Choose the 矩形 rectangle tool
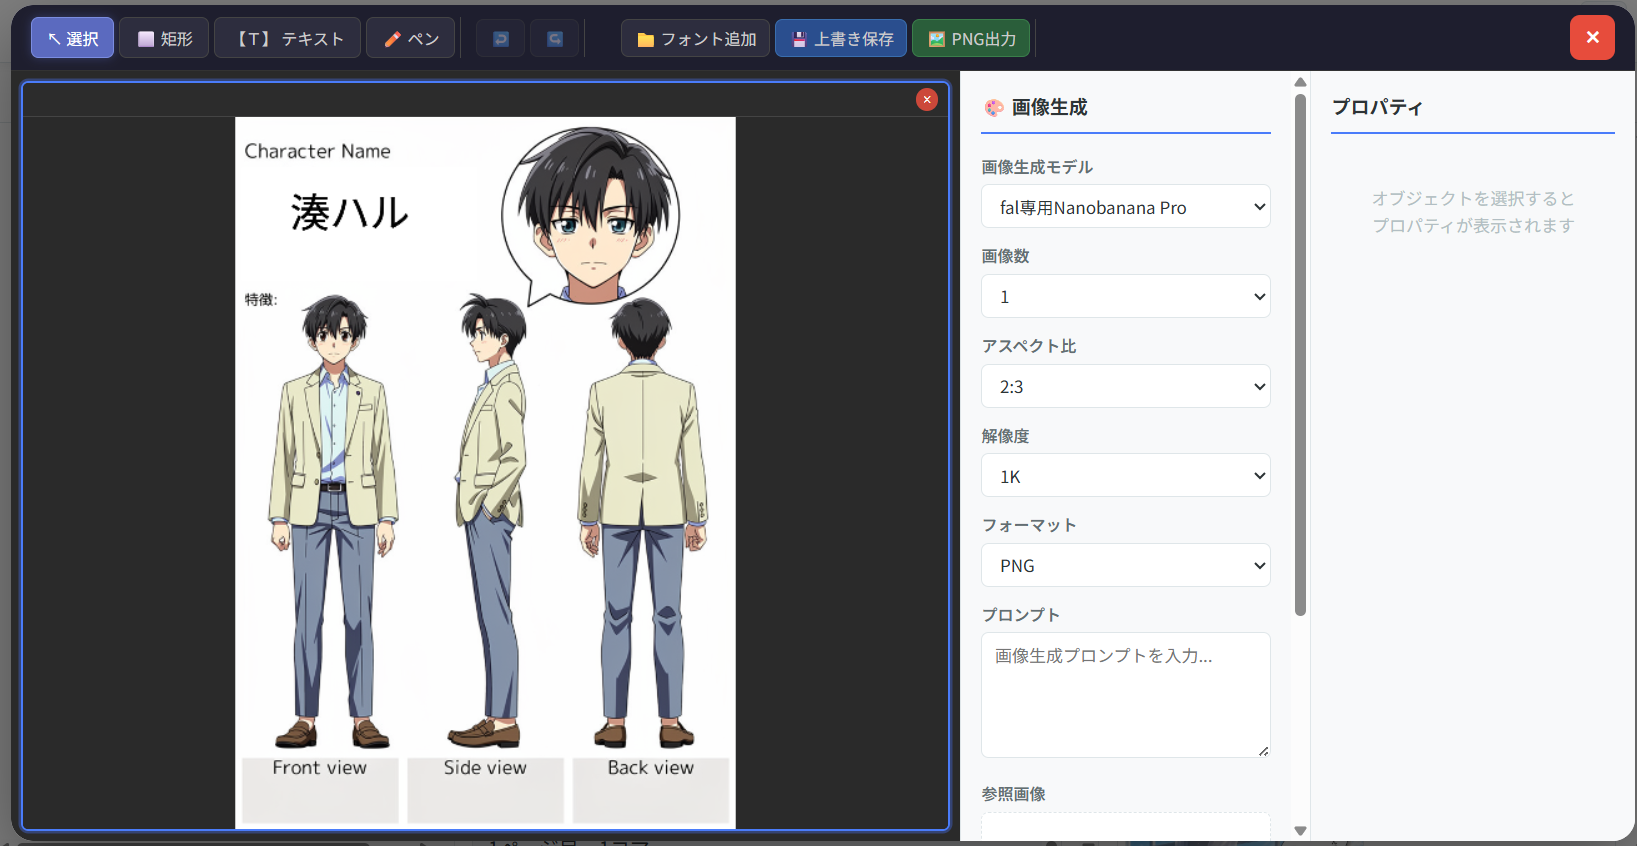This screenshot has width=1637, height=846. click(164, 38)
